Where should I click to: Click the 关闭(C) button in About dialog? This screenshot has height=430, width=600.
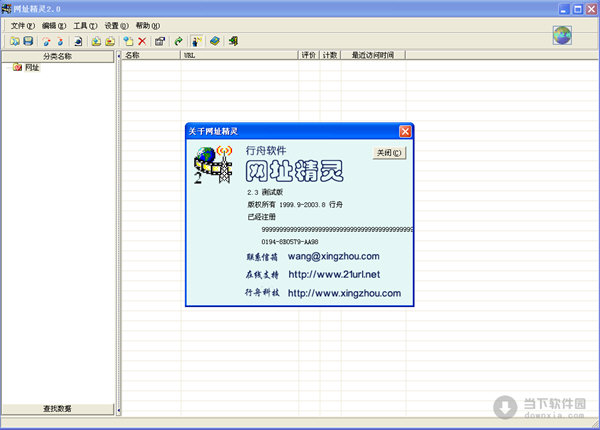(x=389, y=153)
